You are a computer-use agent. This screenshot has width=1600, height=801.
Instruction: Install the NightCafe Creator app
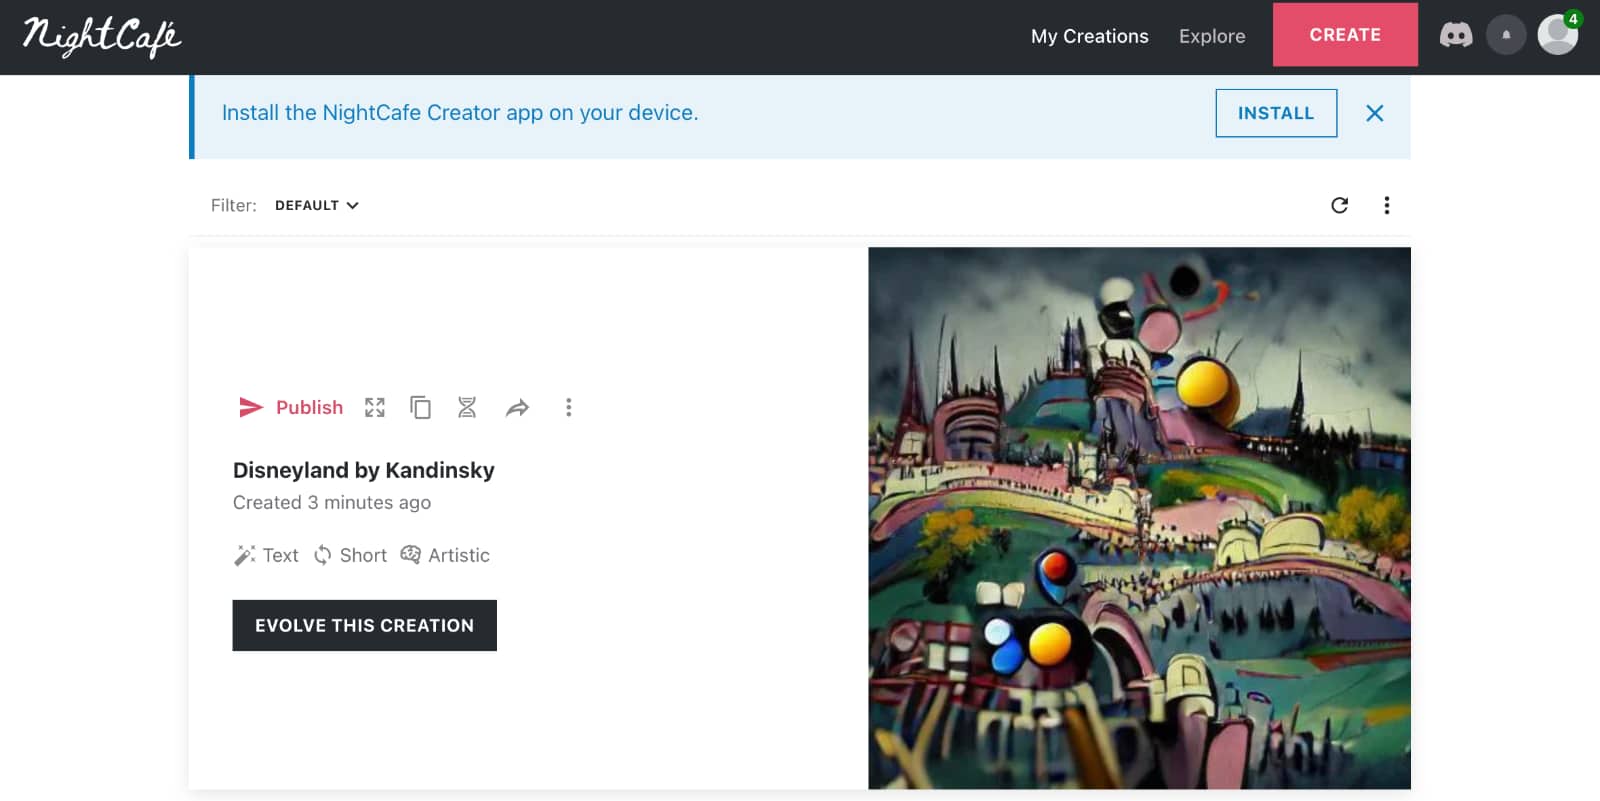coord(1275,113)
